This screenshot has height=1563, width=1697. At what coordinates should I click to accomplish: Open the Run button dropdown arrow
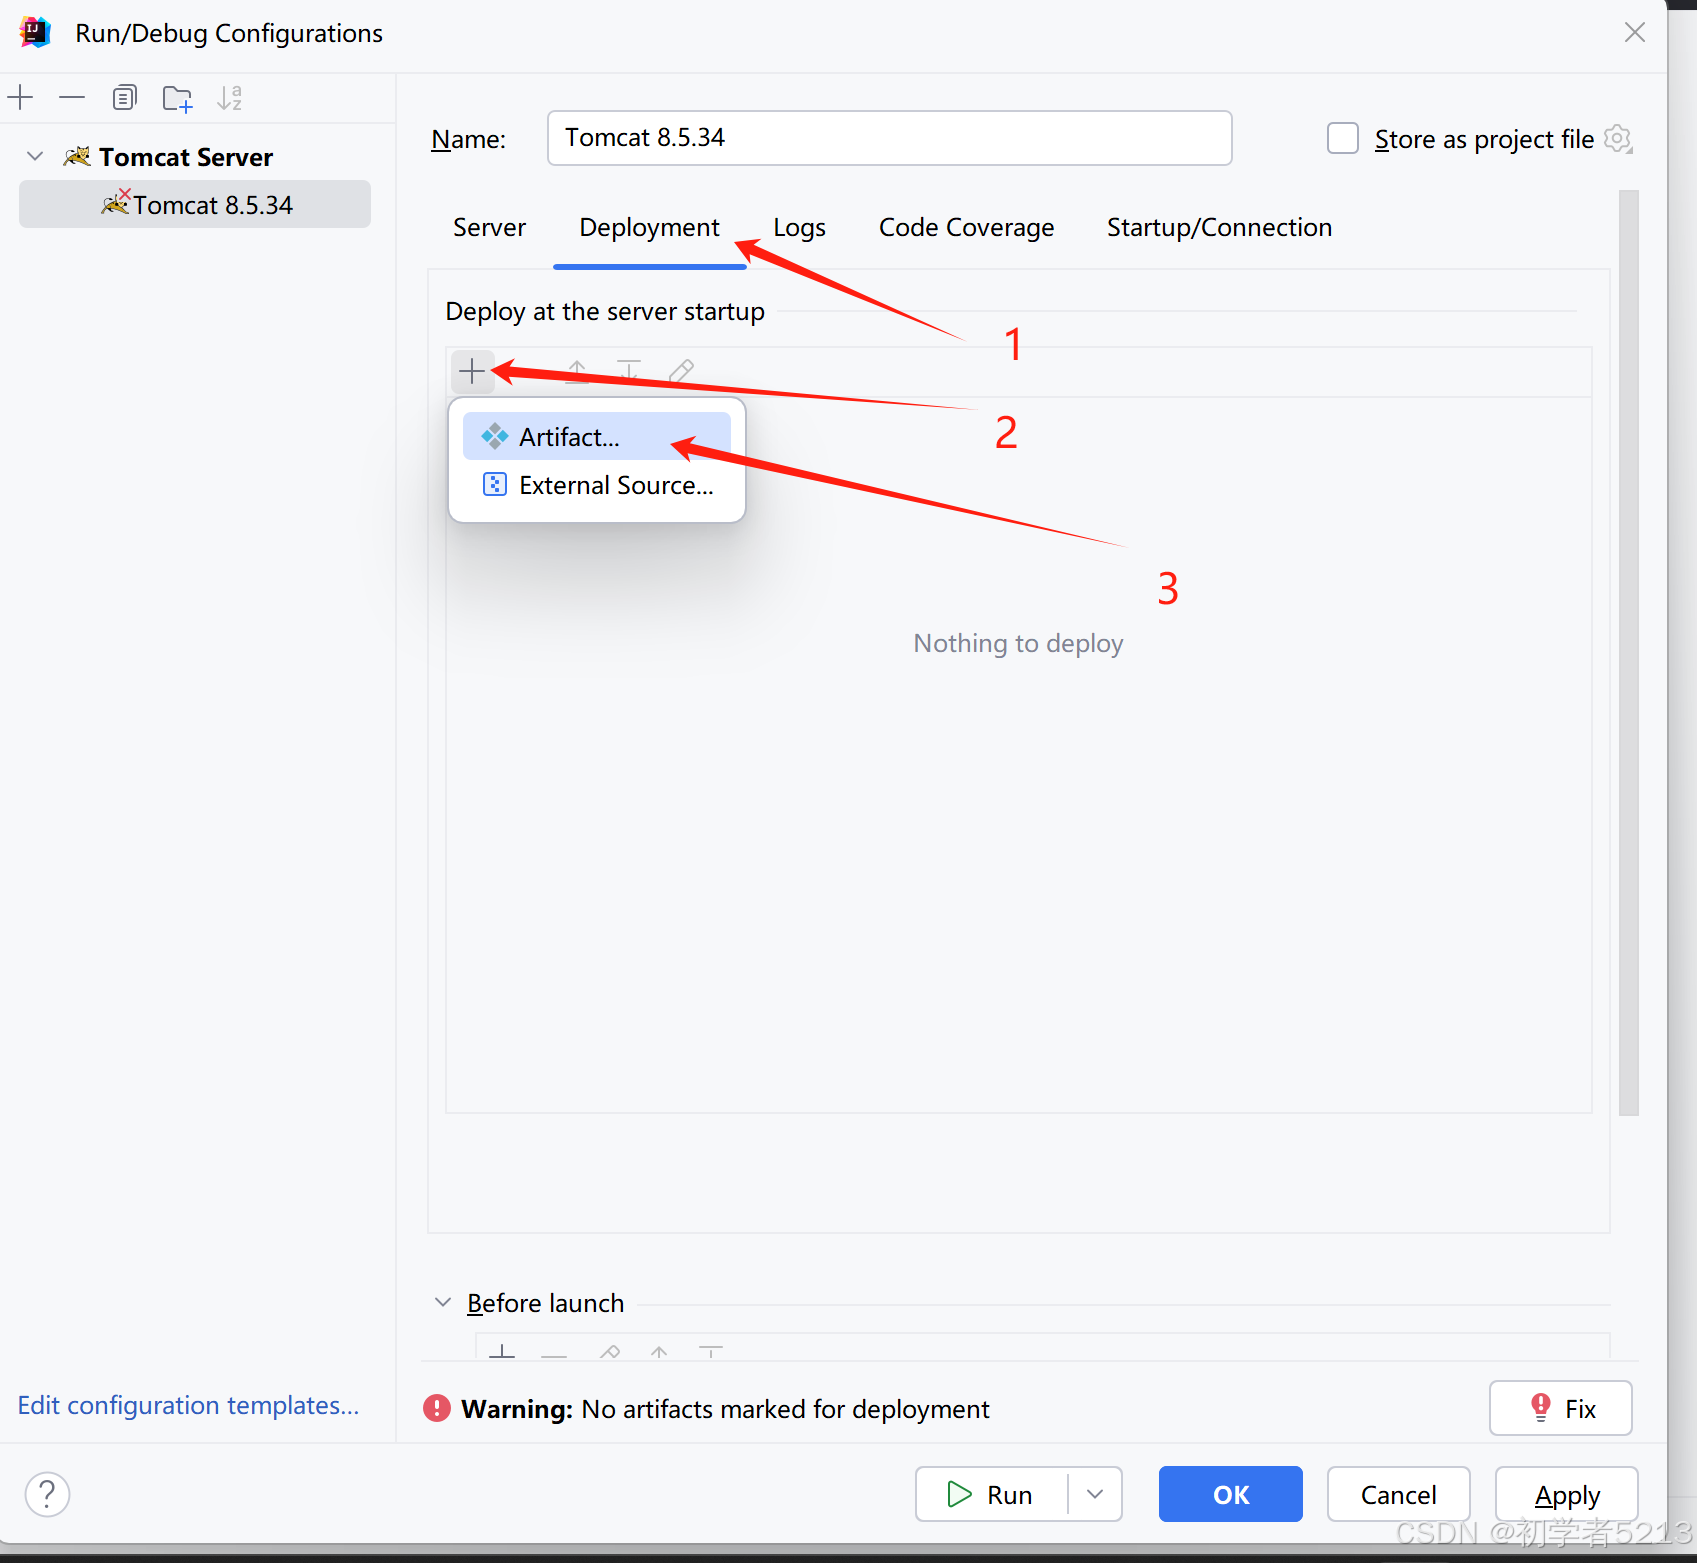coord(1095,1494)
